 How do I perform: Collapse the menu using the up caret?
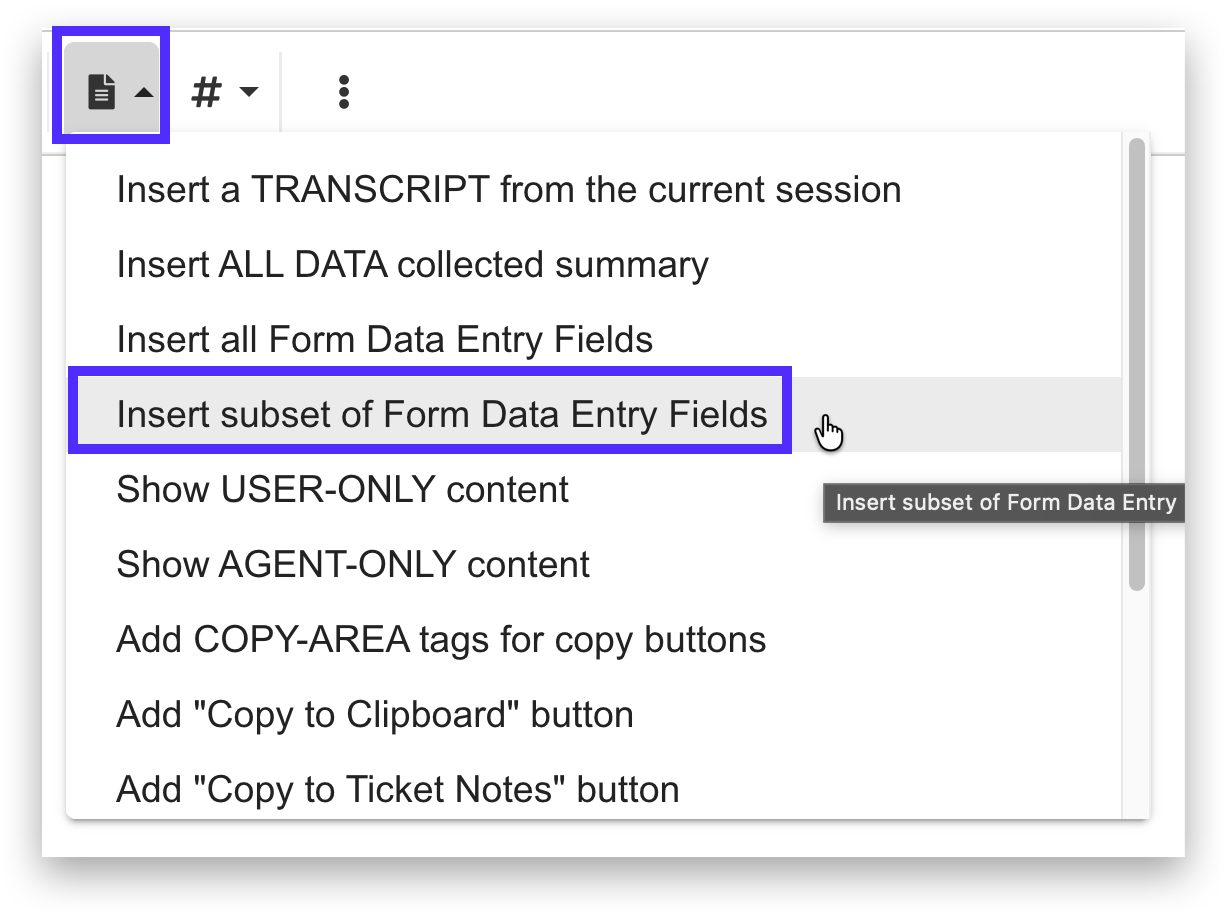(x=144, y=93)
